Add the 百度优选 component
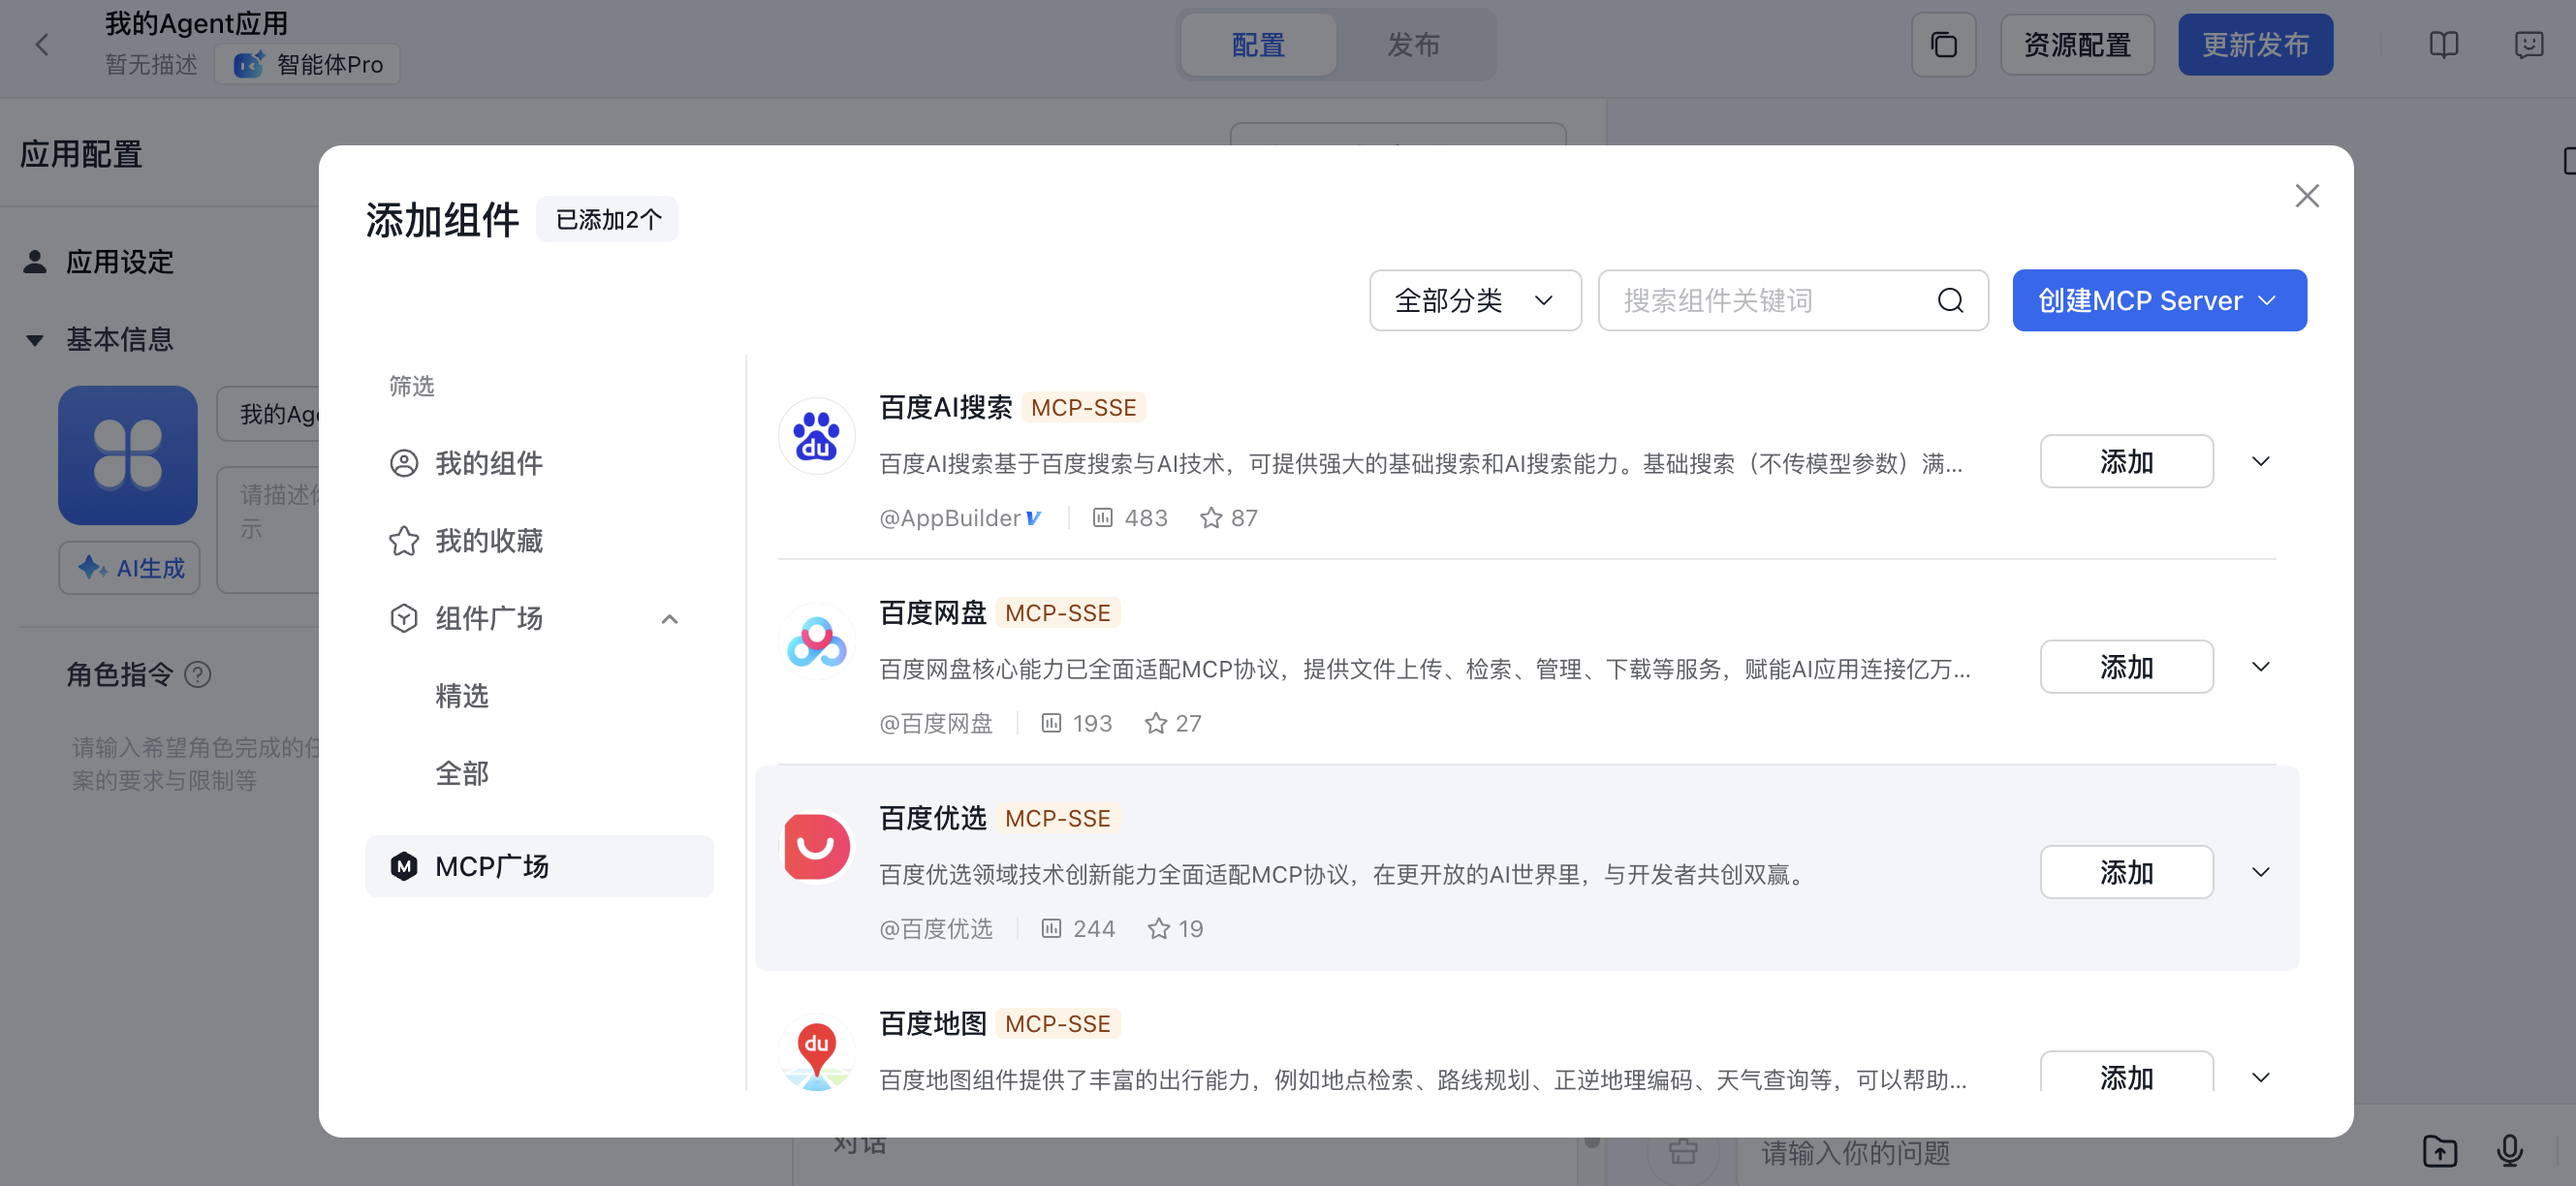 coord(2126,872)
